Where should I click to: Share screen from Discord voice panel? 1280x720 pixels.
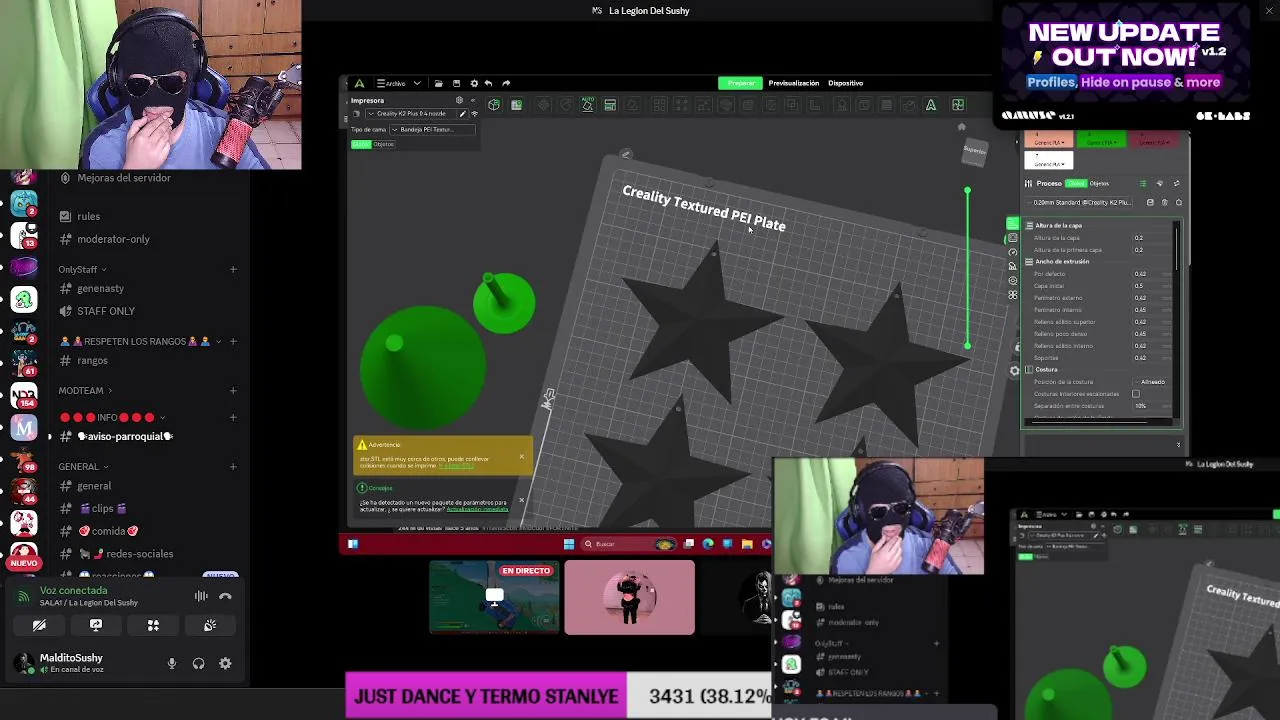(x=96, y=625)
